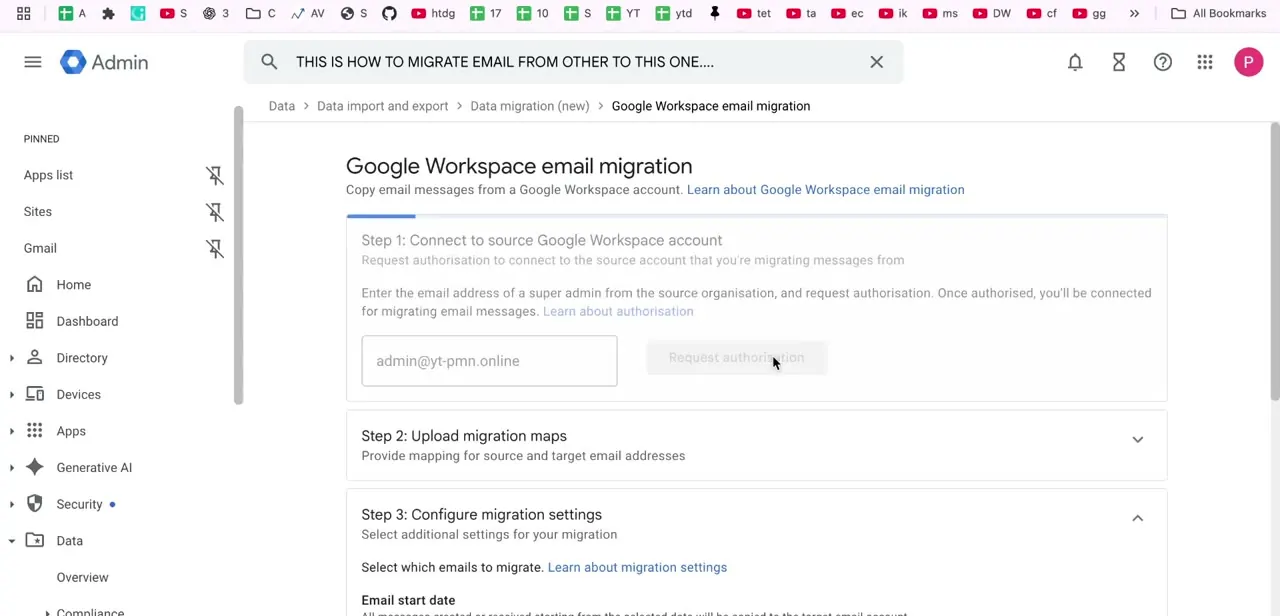Go to Data import and export breadcrumb
Image resolution: width=1280 pixels, height=616 pixels.
(x=383, y=106)
